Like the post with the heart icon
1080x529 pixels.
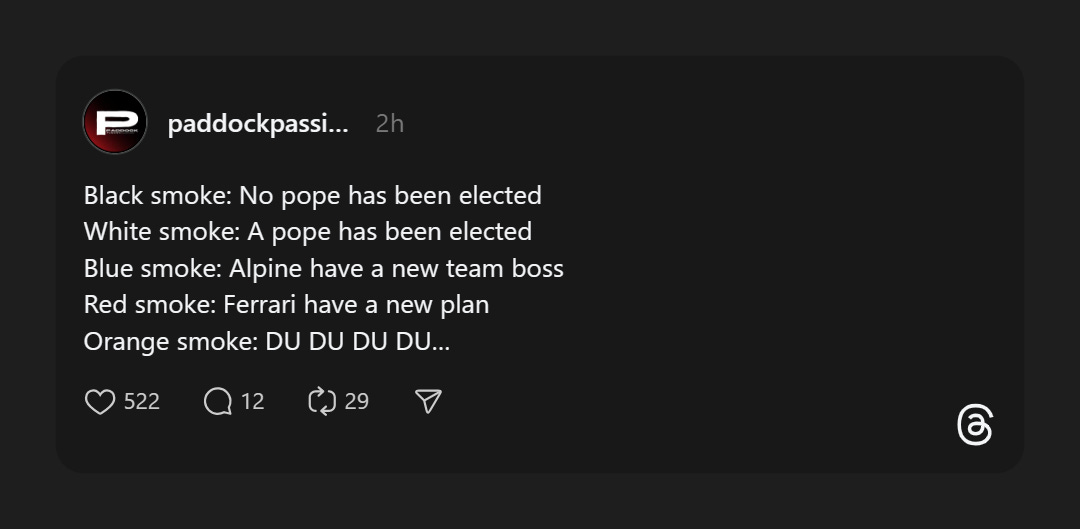[100, 402]
